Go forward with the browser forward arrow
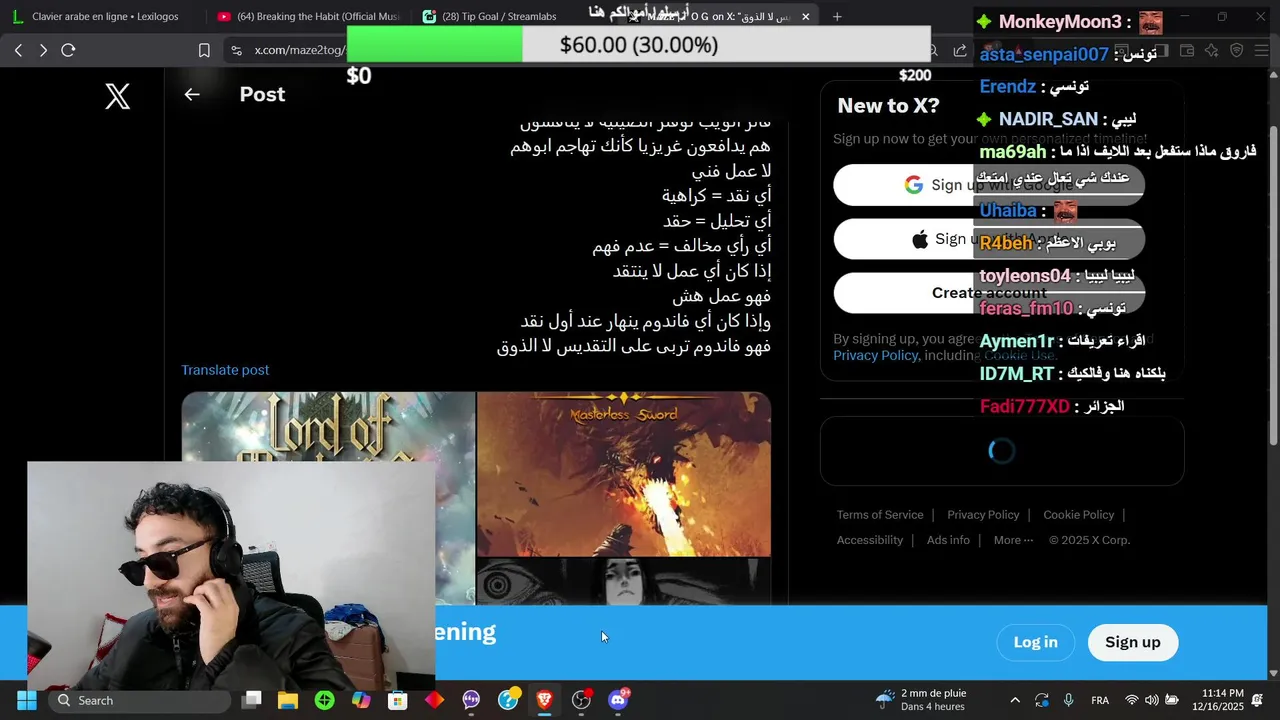Viewport: 1280px width, 720px height. tap(43, 50)
